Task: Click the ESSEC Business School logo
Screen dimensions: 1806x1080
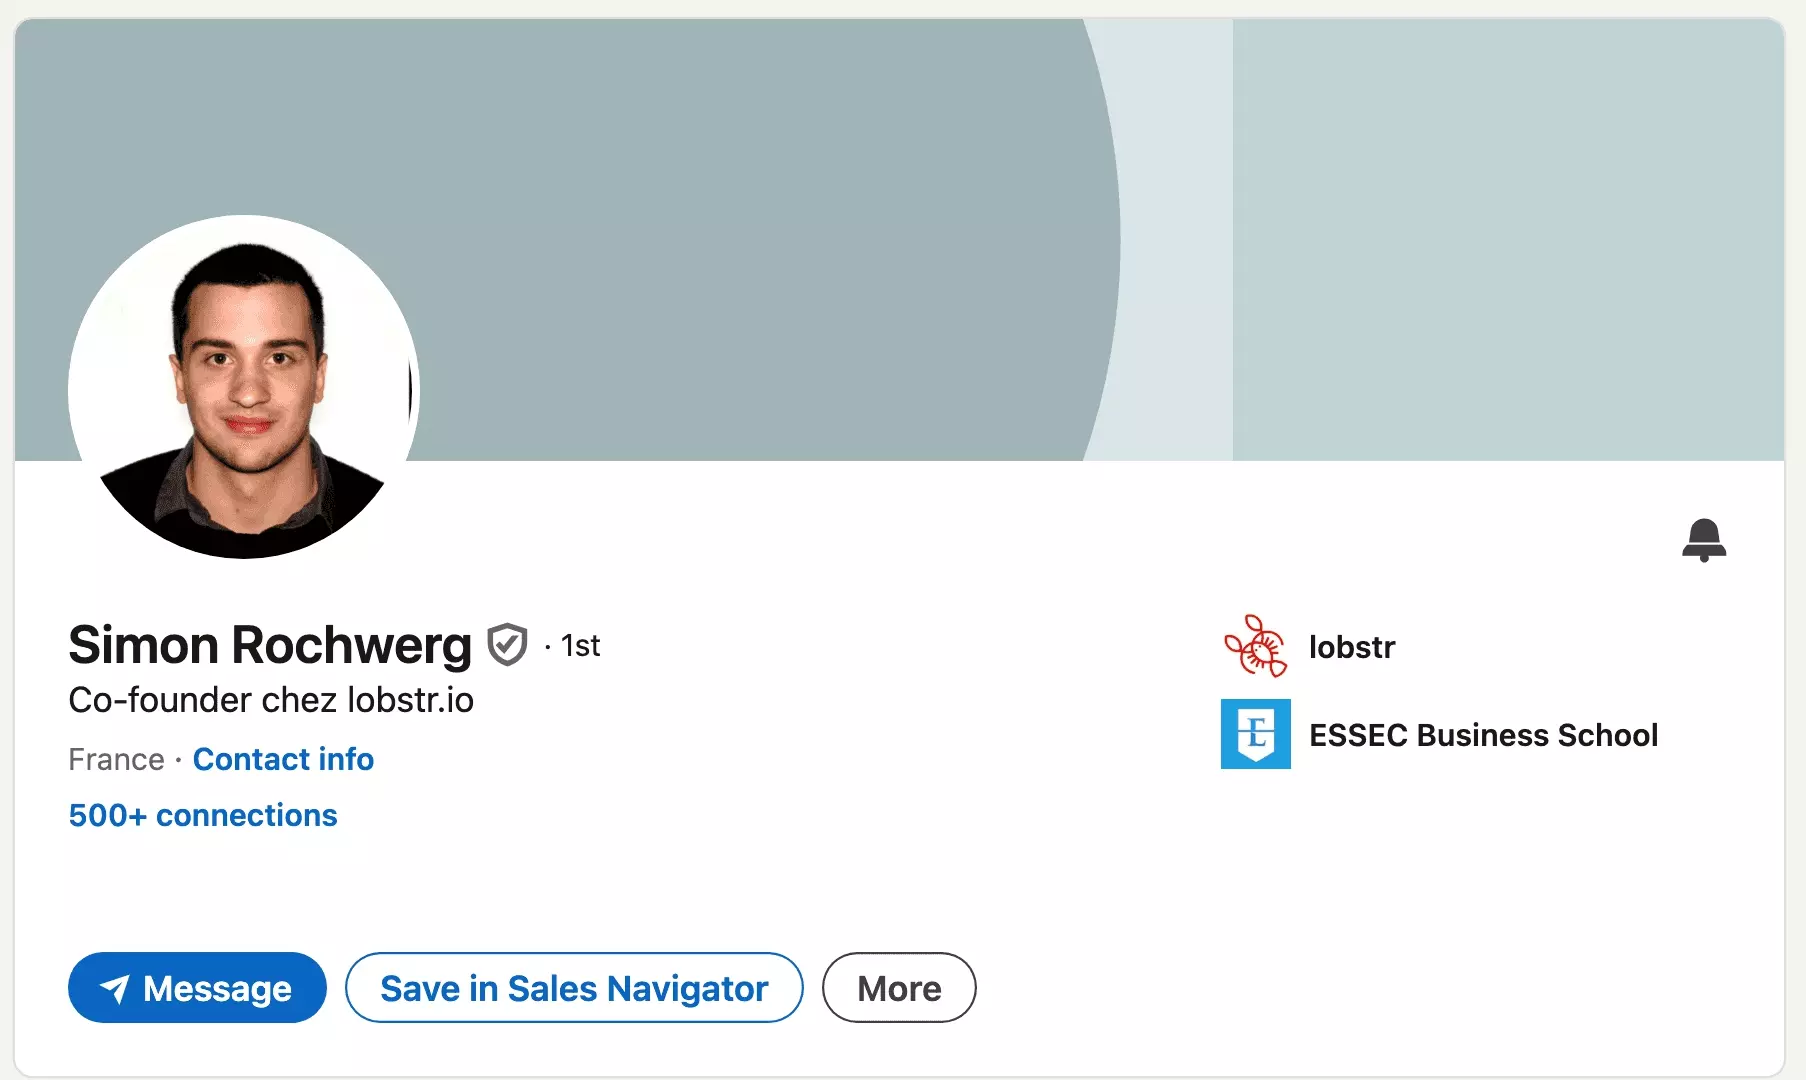Action: [1254, 735]
